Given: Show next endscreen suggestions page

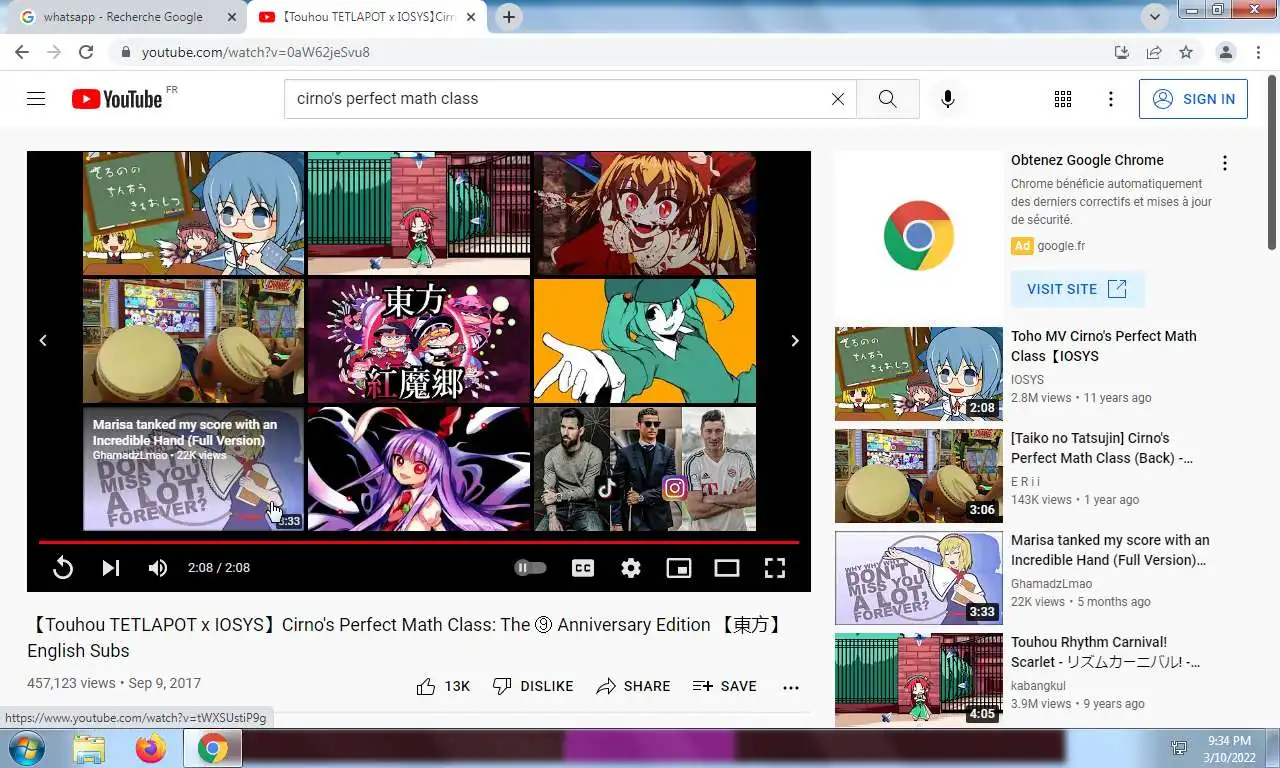Looking at the screenshot, I should coord(795,341).
